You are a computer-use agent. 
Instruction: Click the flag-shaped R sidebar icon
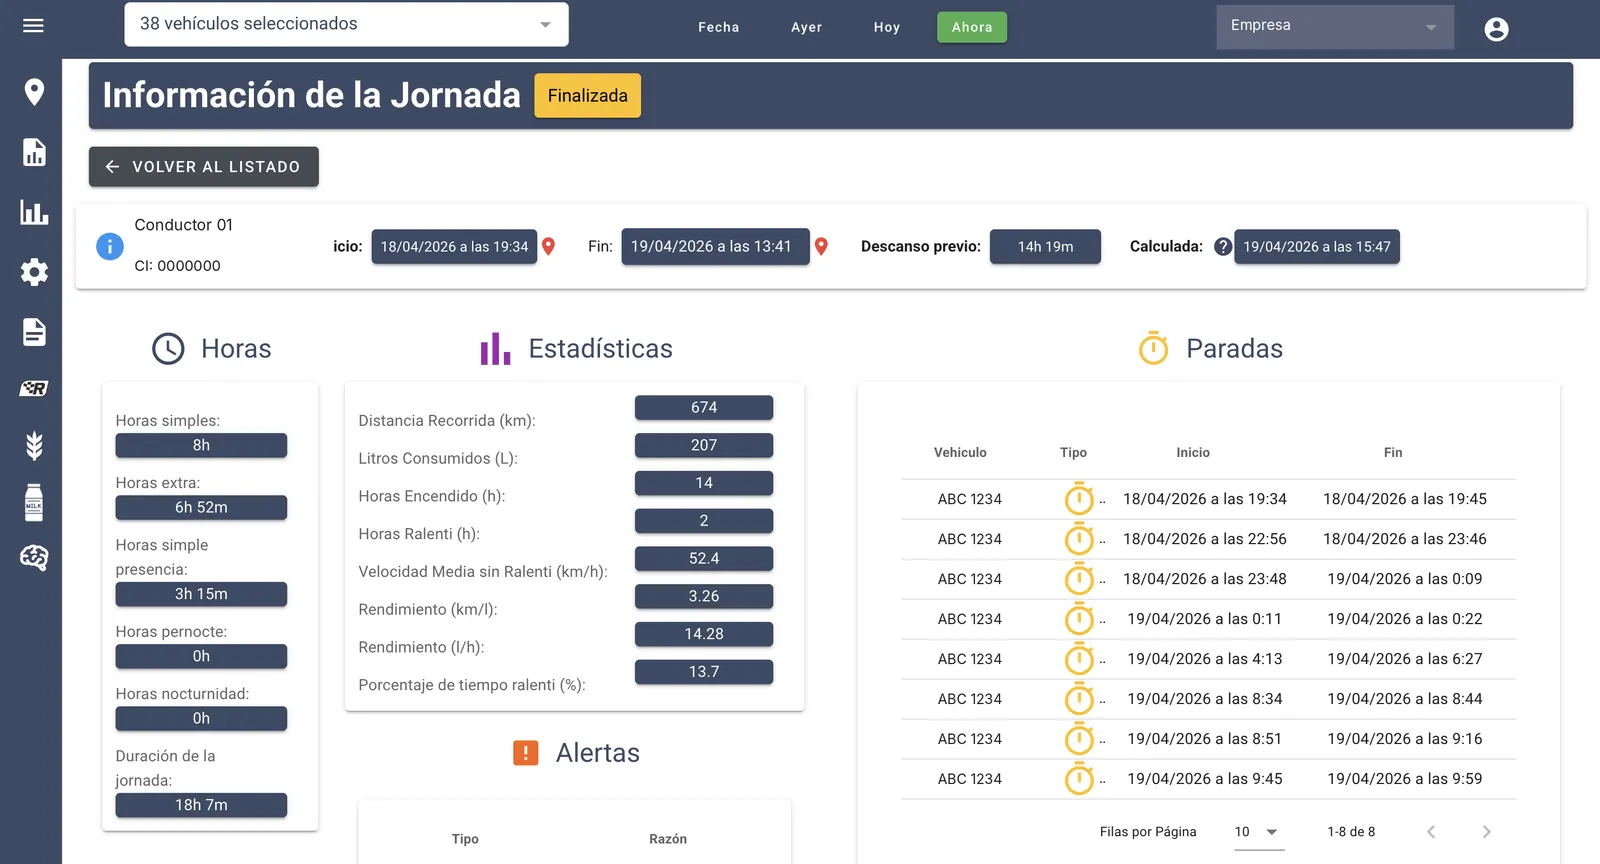coord(34,388)
